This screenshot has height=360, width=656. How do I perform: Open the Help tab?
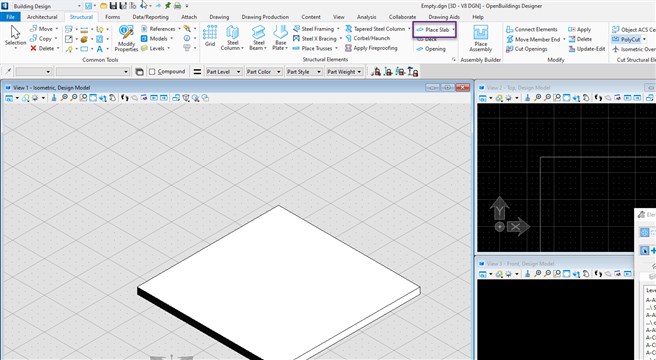[x=478, y=17]
